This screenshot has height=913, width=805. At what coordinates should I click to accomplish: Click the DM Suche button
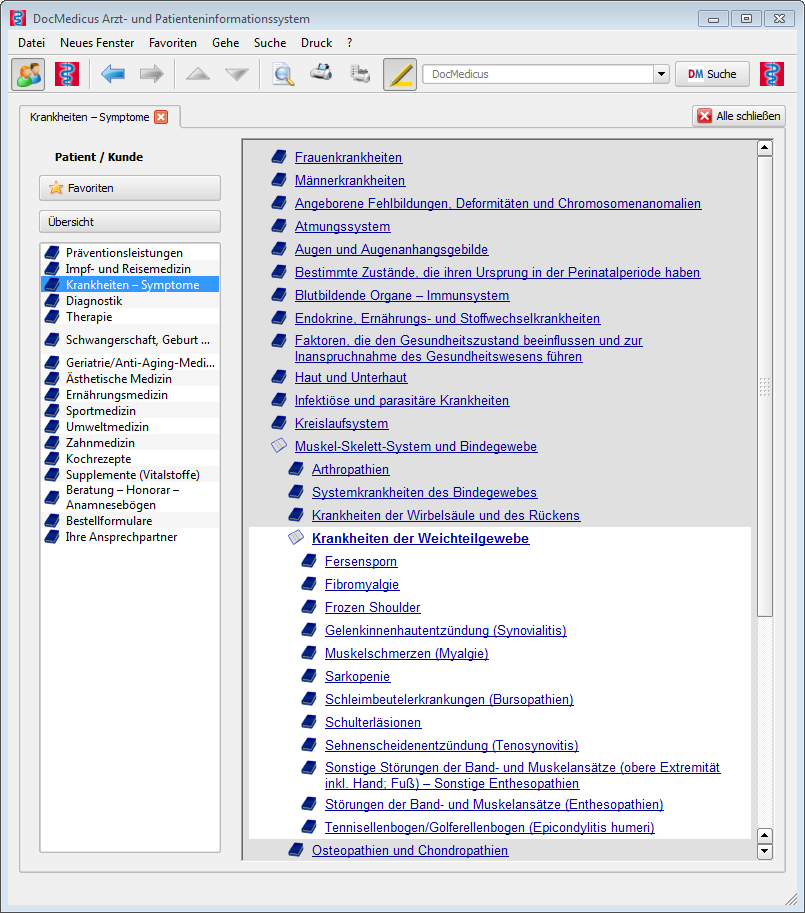pos(712,74)
